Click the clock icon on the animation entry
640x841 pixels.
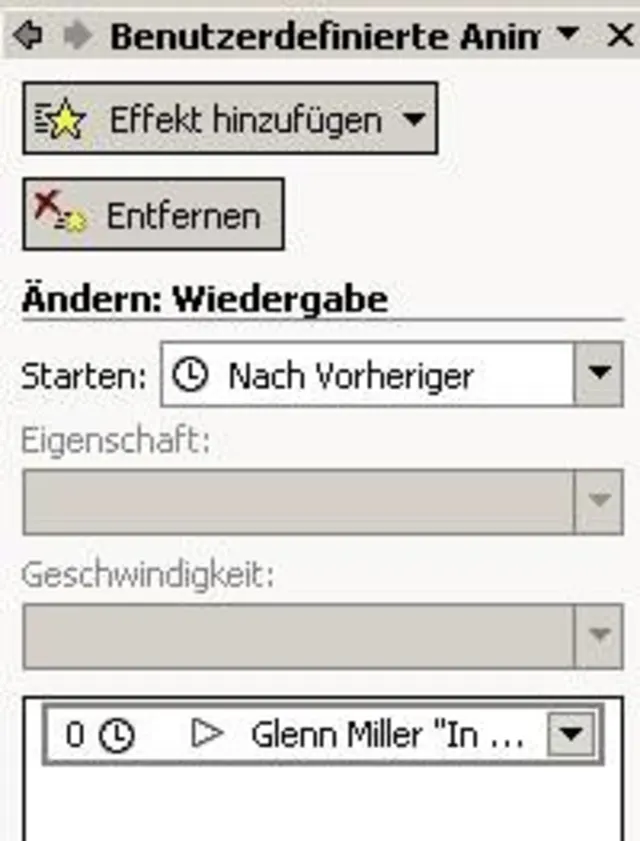tap(117, 735)
